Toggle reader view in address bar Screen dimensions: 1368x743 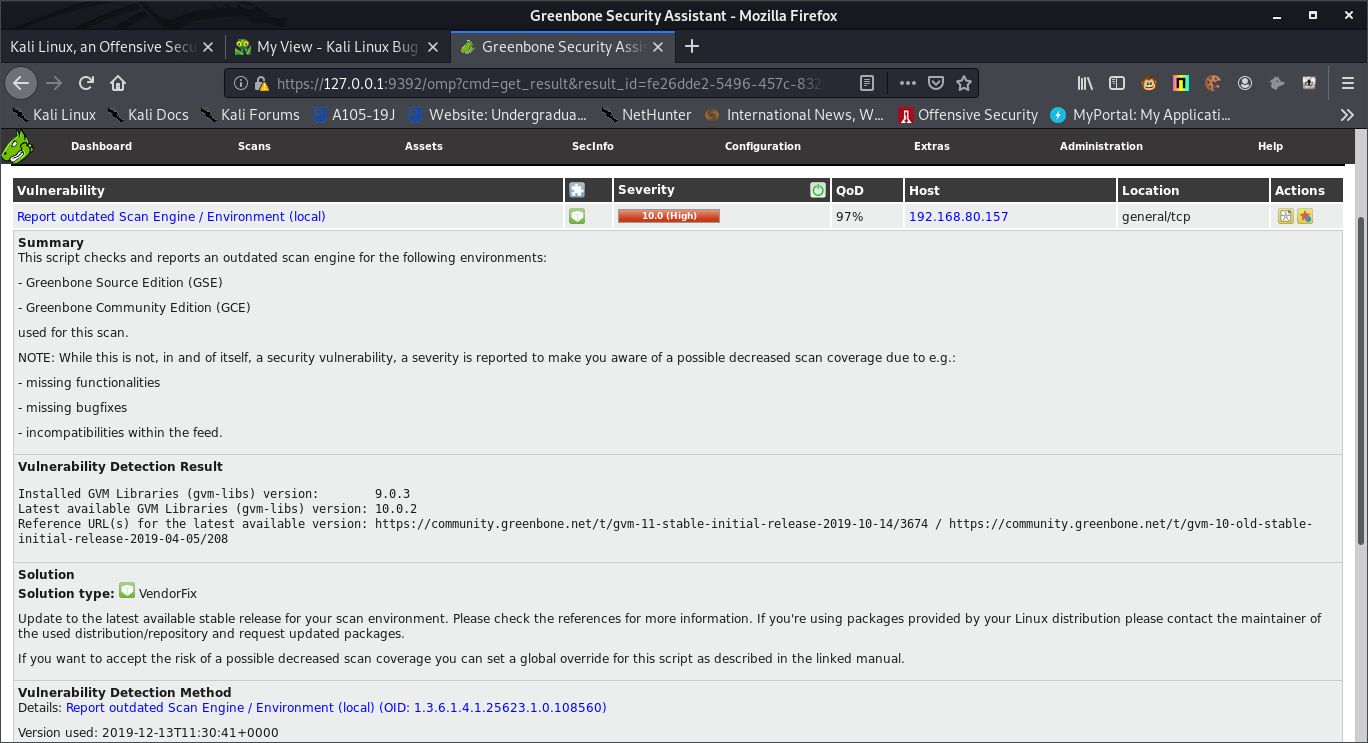pyautogui.click(x=868, y=83)
